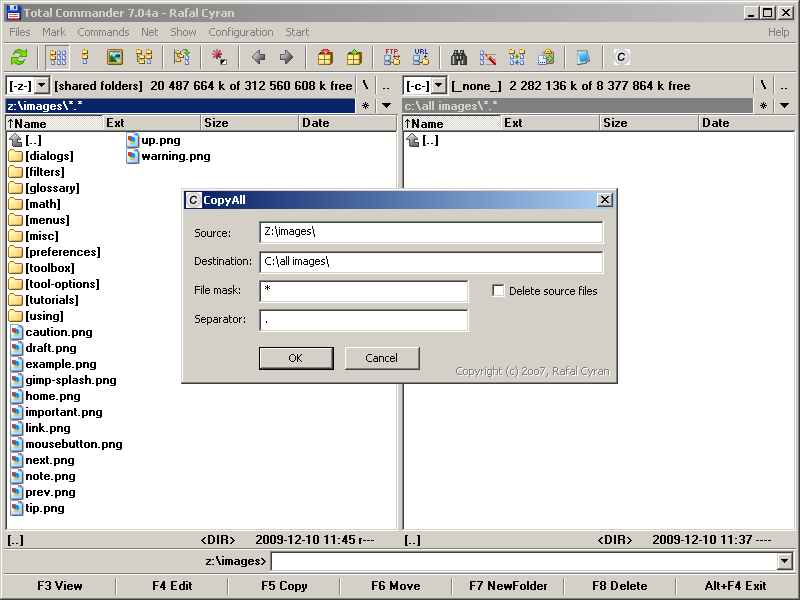Click the command line input box

[x=526, y=561]
